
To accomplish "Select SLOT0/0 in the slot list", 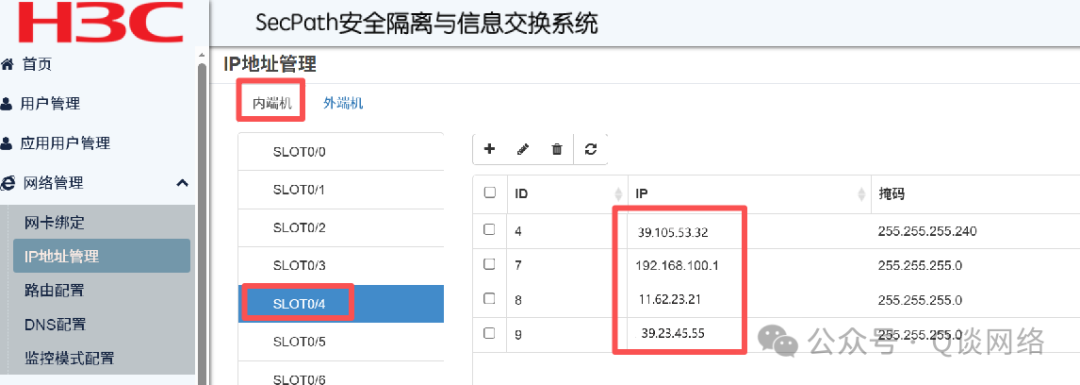I will [x=341, y=152].
